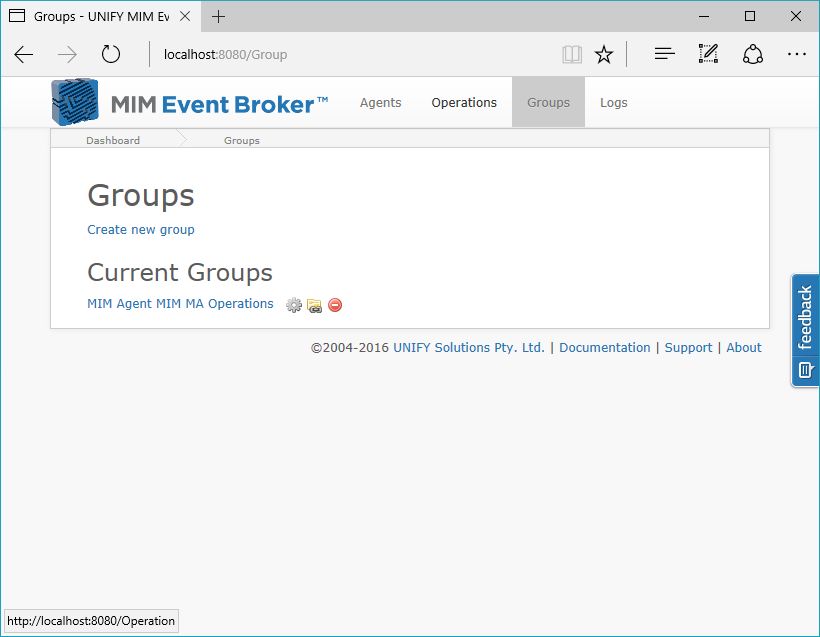Go back using the browser back arrow
Viewport: 820px width, 637px height.
tap(24, 54)
